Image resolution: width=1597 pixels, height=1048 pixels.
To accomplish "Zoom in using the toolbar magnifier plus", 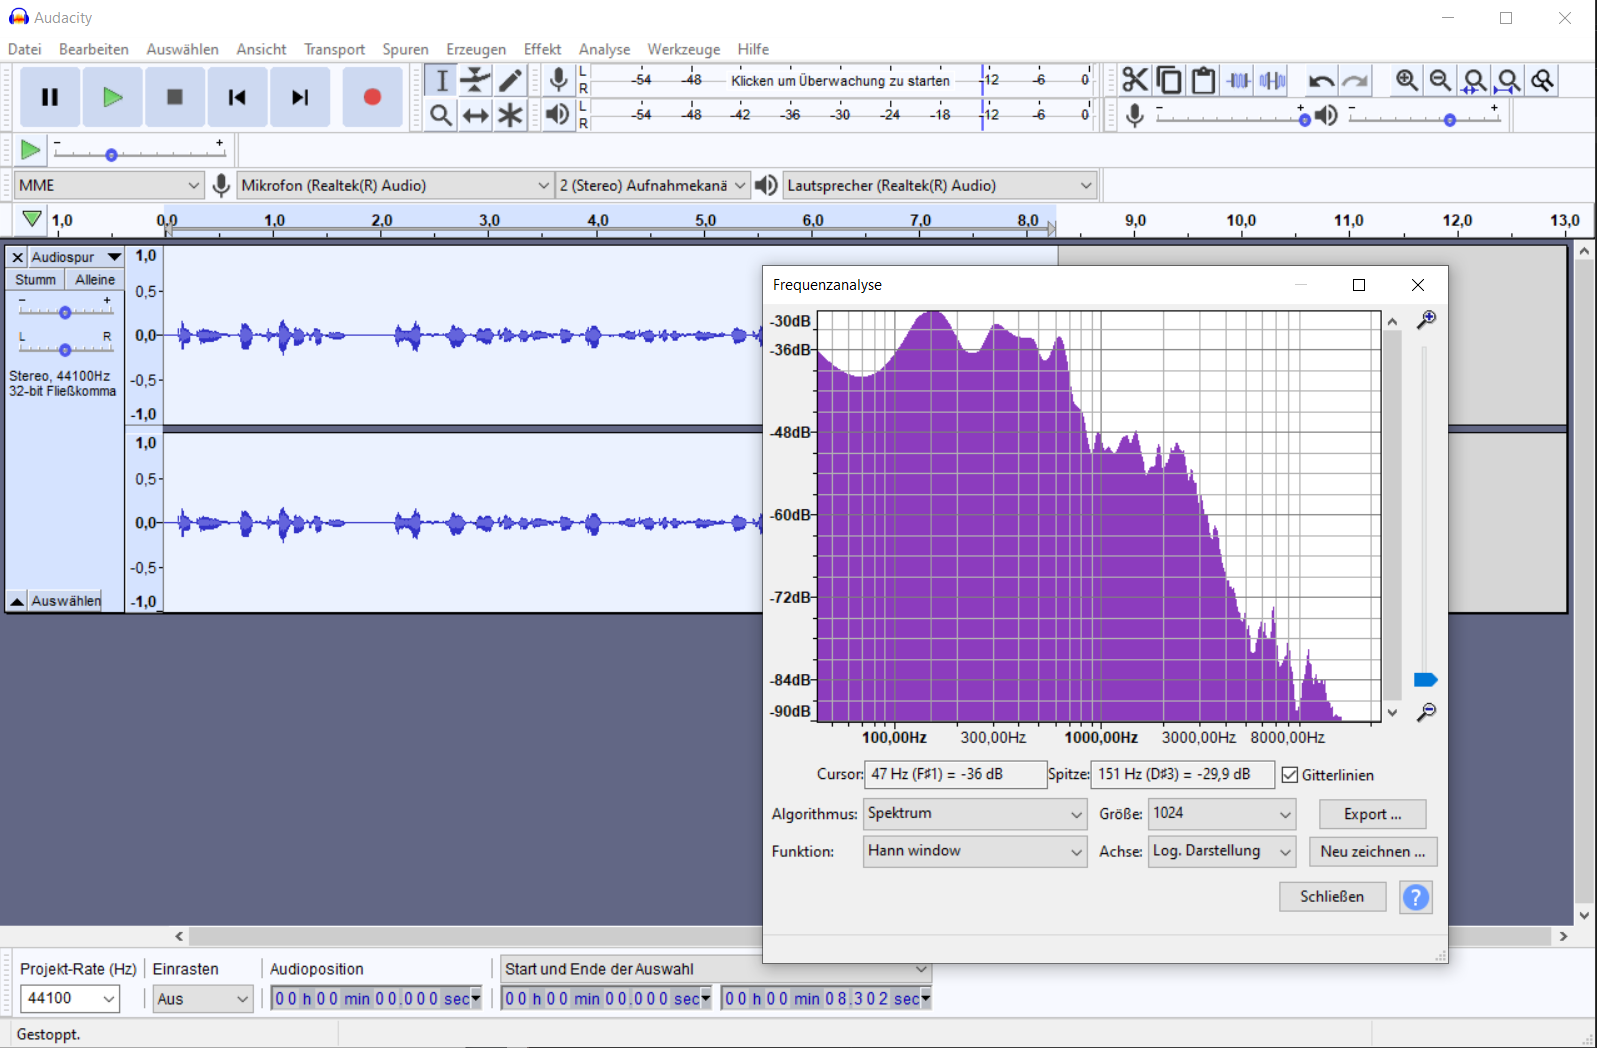I will click(1406, 80).
